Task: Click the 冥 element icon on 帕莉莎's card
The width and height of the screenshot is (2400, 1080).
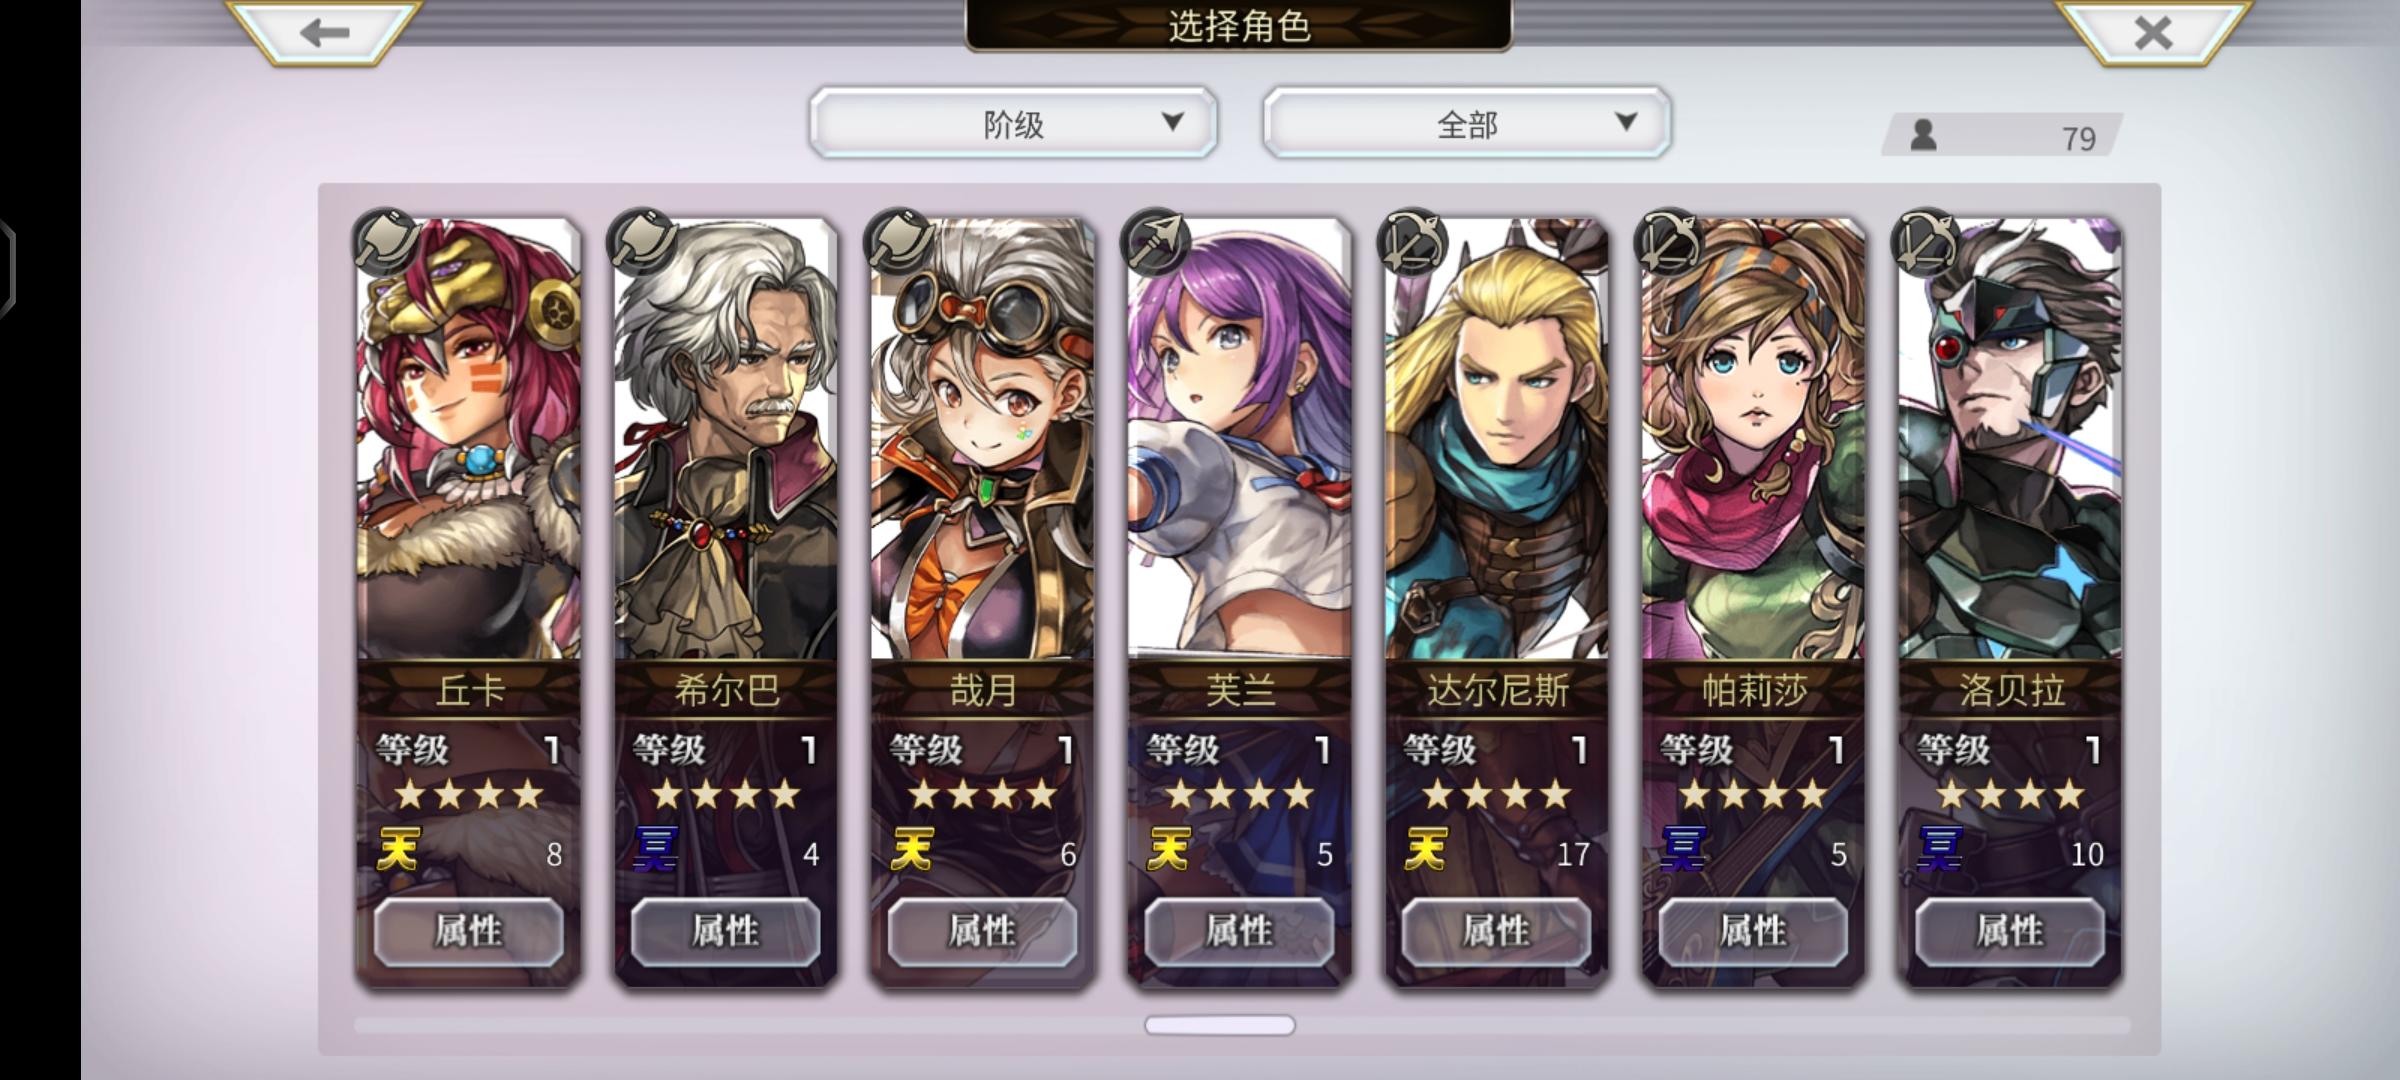Action: point(1683,851)
